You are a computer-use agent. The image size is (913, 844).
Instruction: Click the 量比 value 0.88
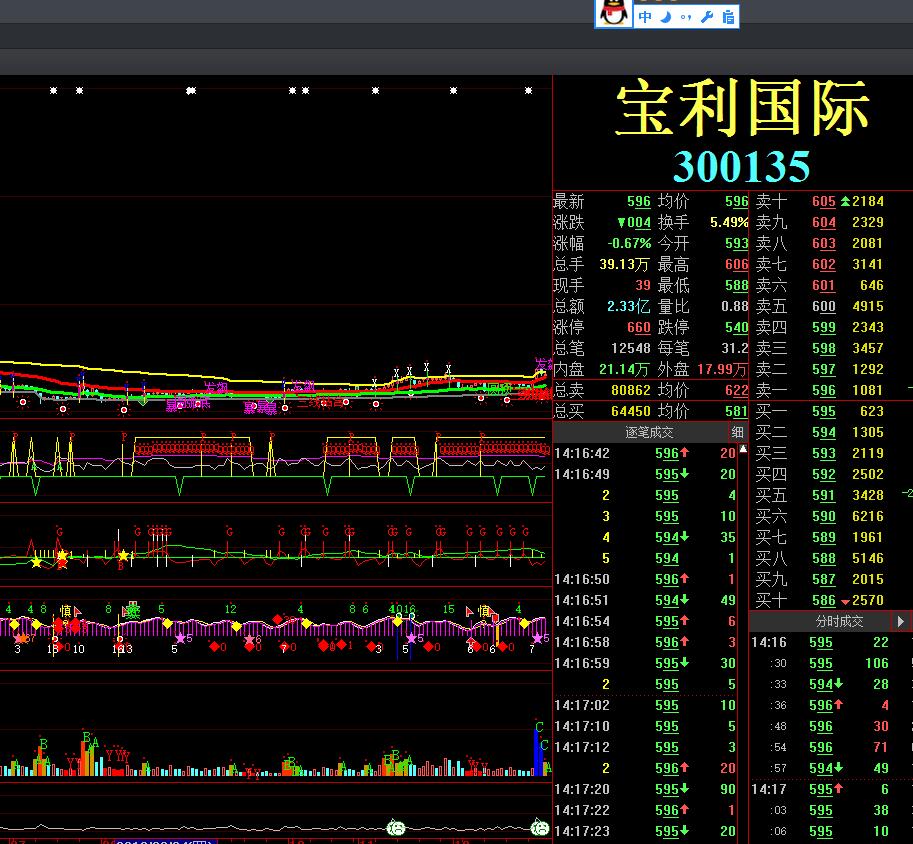(x=735, y=306)
